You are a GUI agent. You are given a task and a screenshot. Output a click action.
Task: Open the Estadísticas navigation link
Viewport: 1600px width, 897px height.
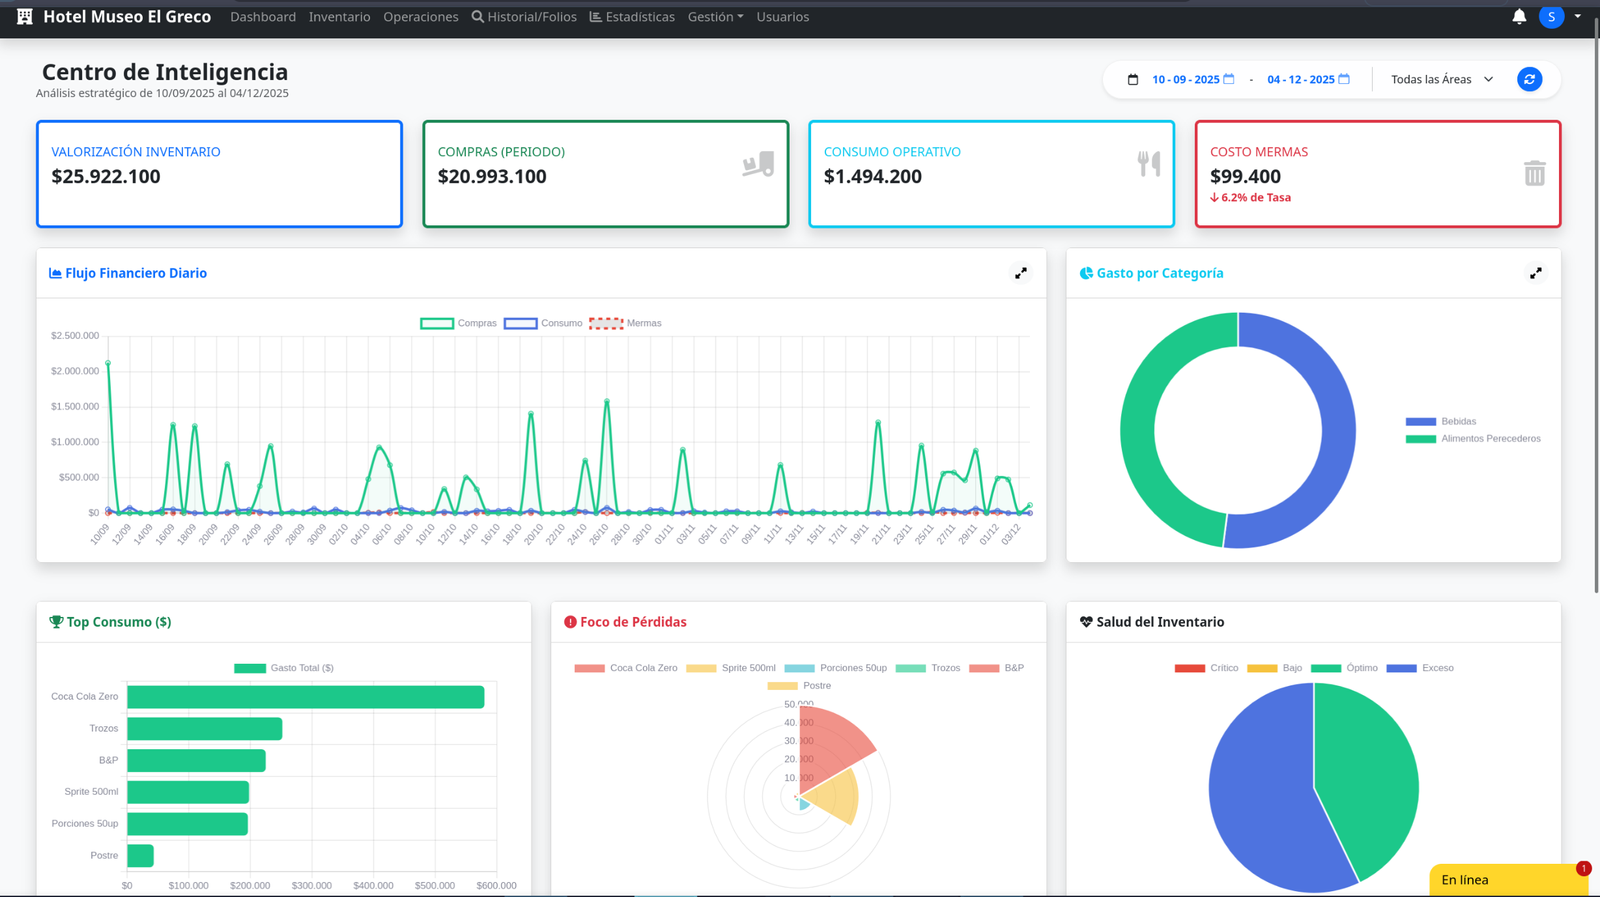(632, 17)
